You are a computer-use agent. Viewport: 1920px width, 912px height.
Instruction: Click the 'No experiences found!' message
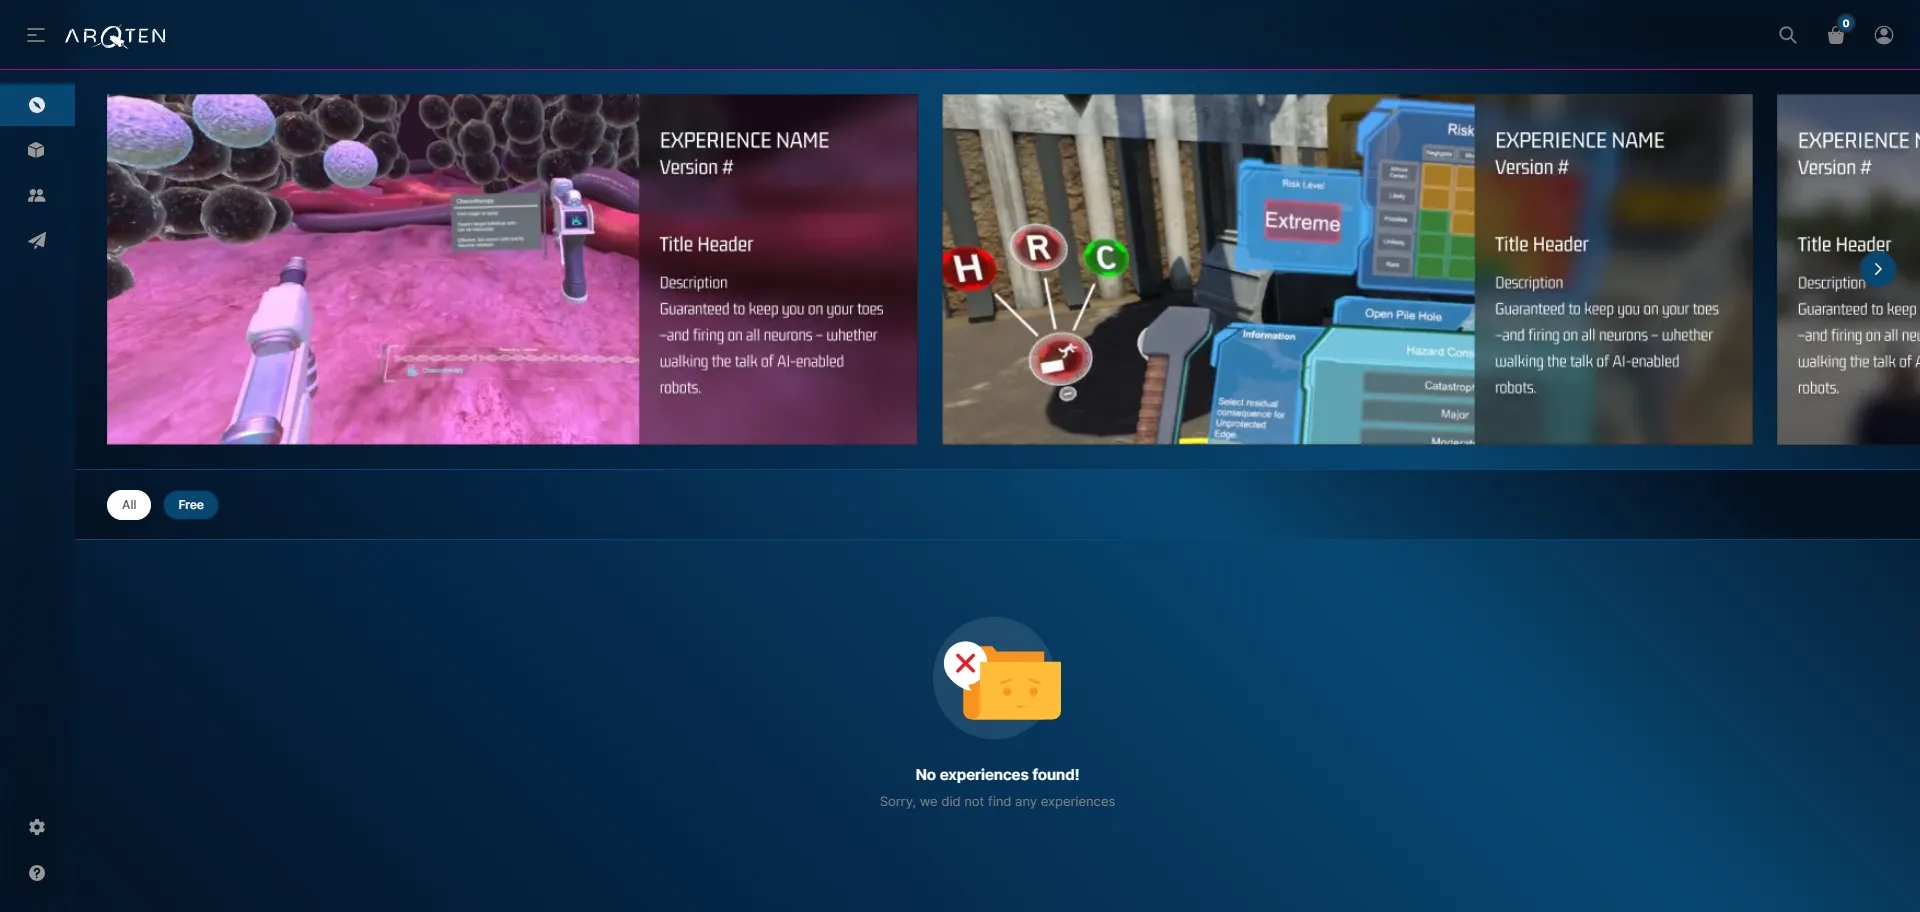997,775
